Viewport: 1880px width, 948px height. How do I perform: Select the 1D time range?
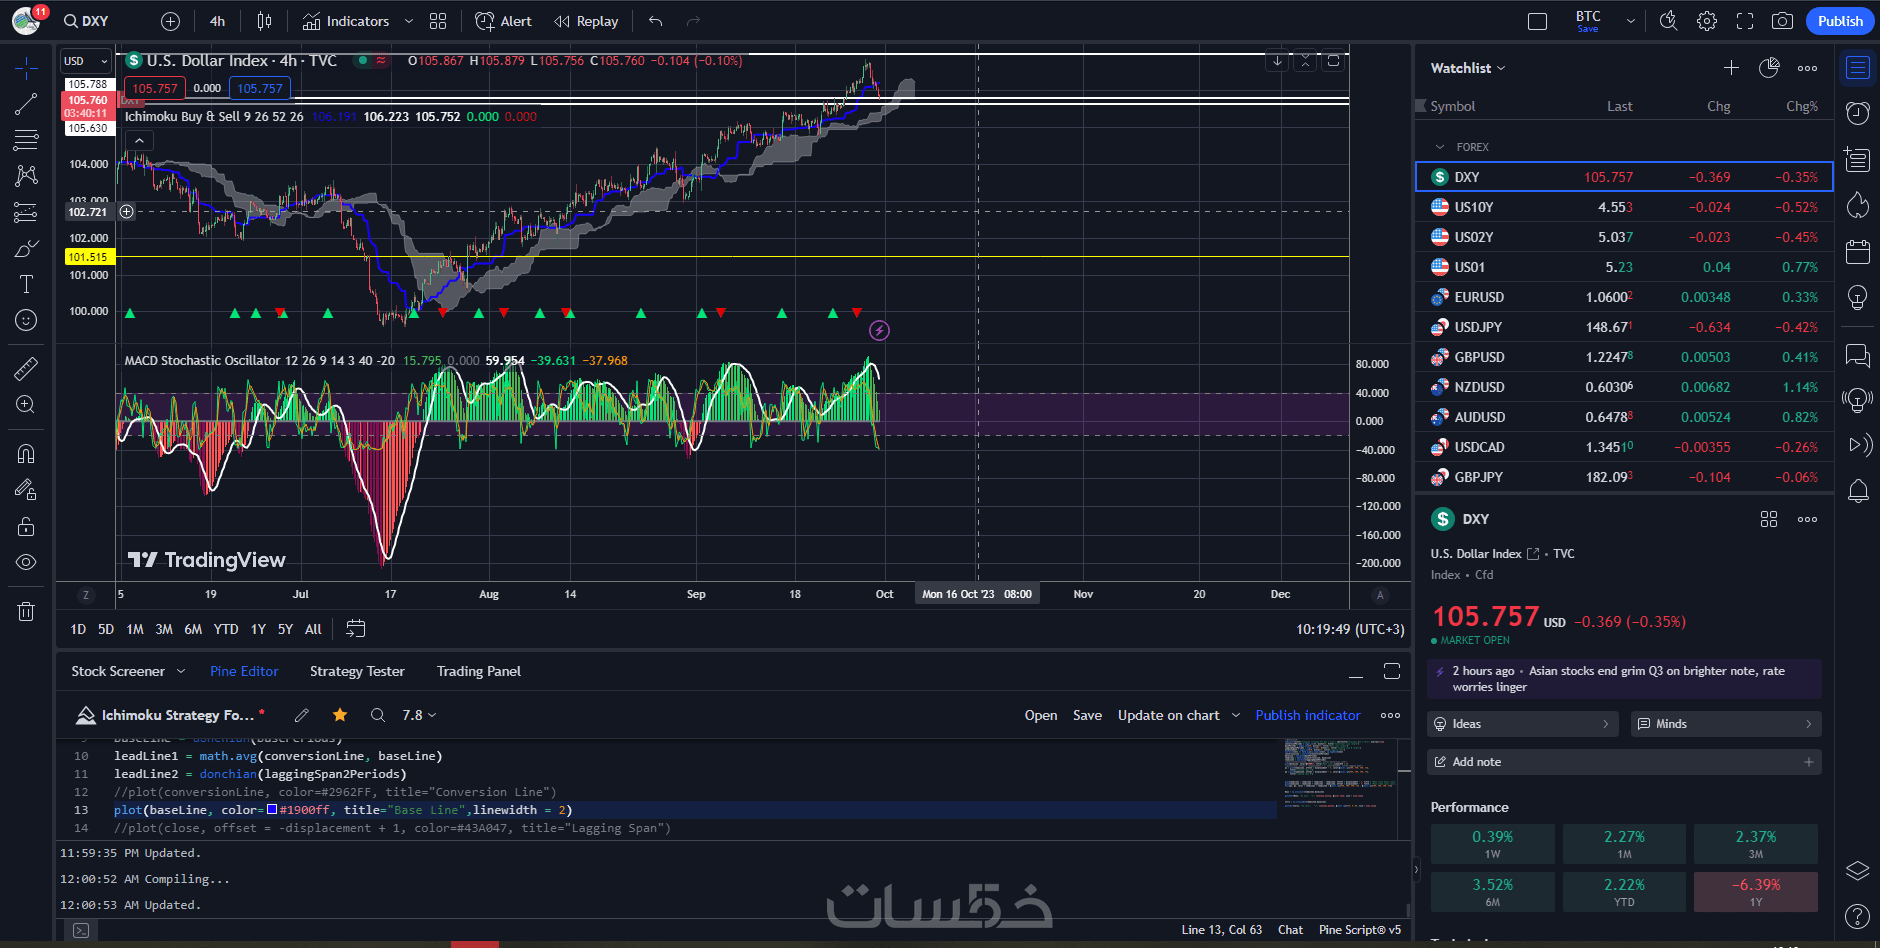click(78, 629)
